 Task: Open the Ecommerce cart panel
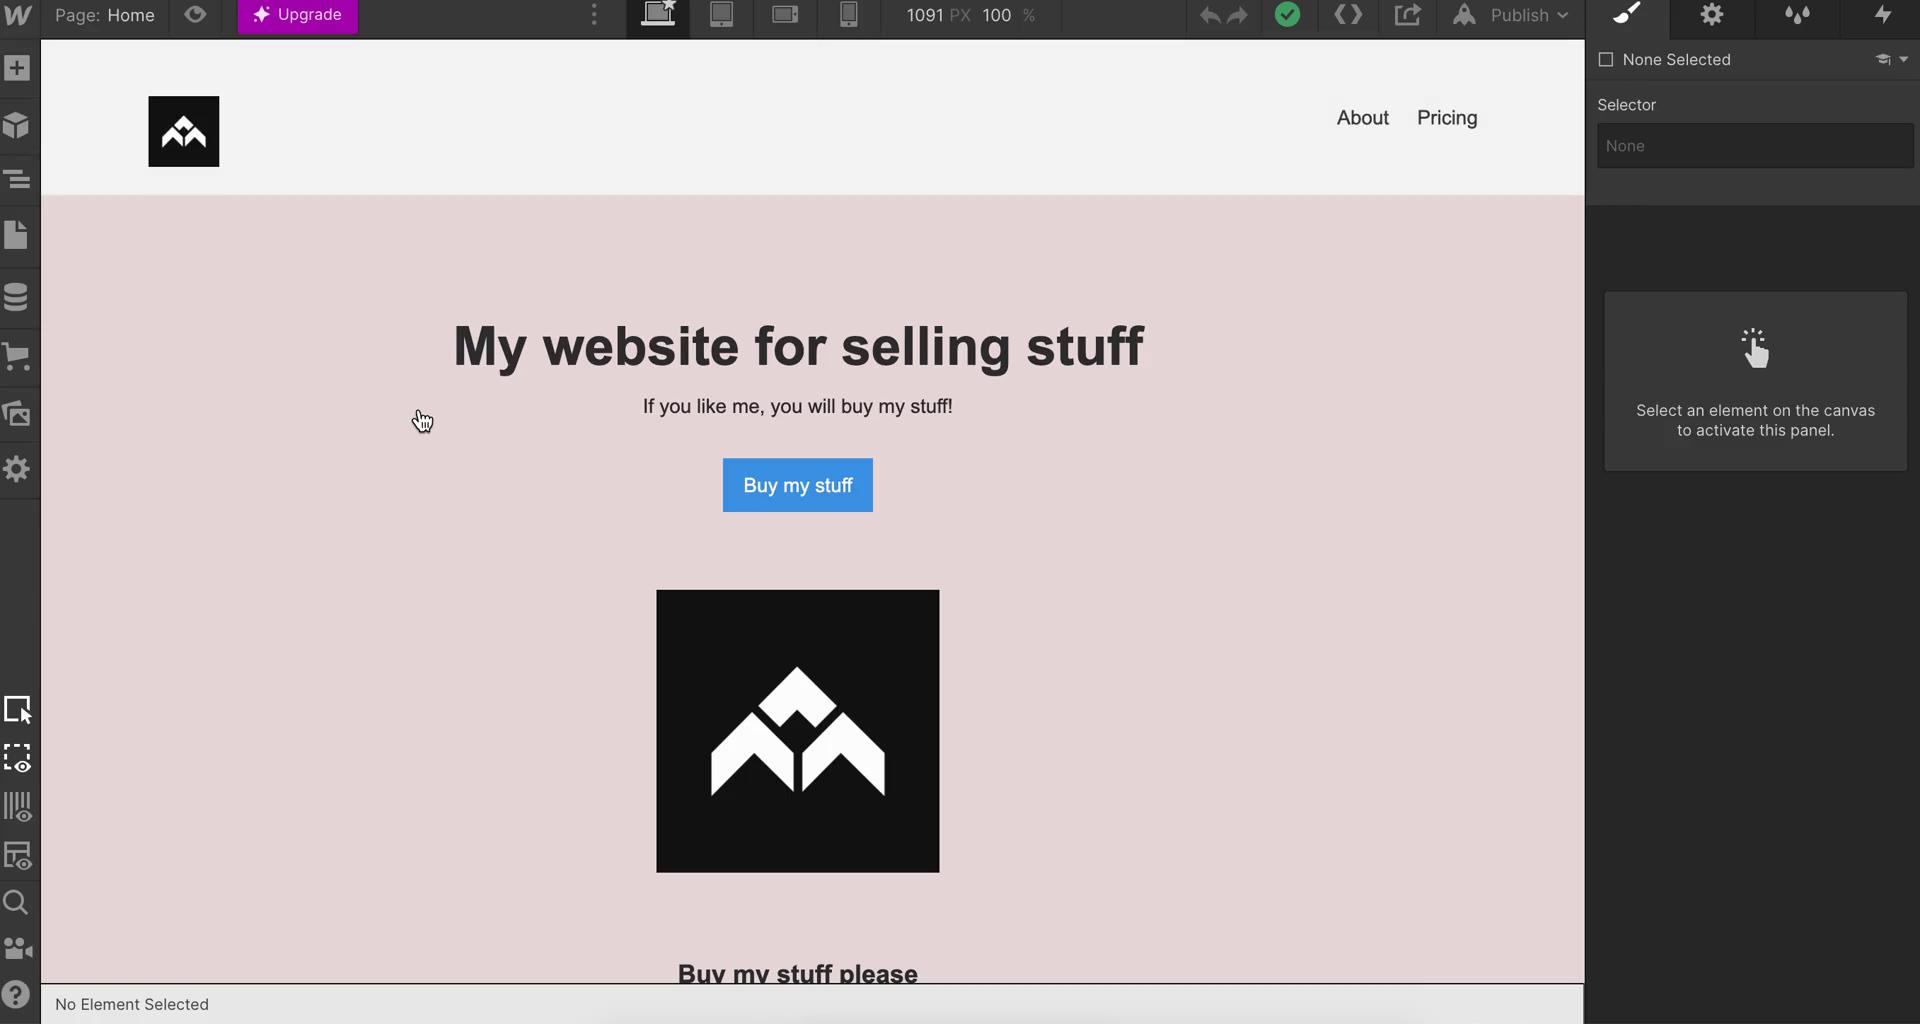tap(17, 357)
